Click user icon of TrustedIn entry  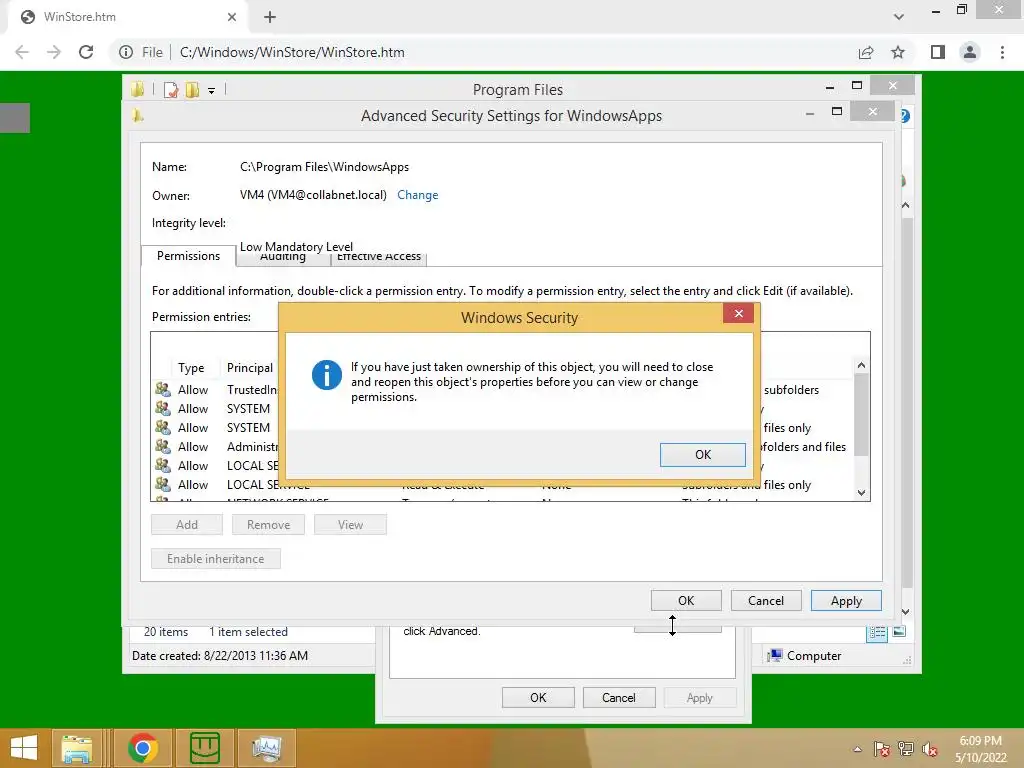point(163,389)
